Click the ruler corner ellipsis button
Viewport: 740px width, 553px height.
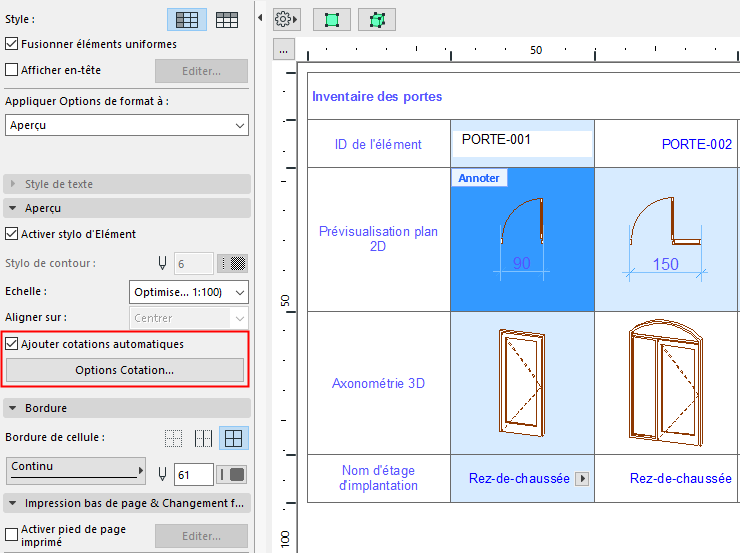point(284,50)
